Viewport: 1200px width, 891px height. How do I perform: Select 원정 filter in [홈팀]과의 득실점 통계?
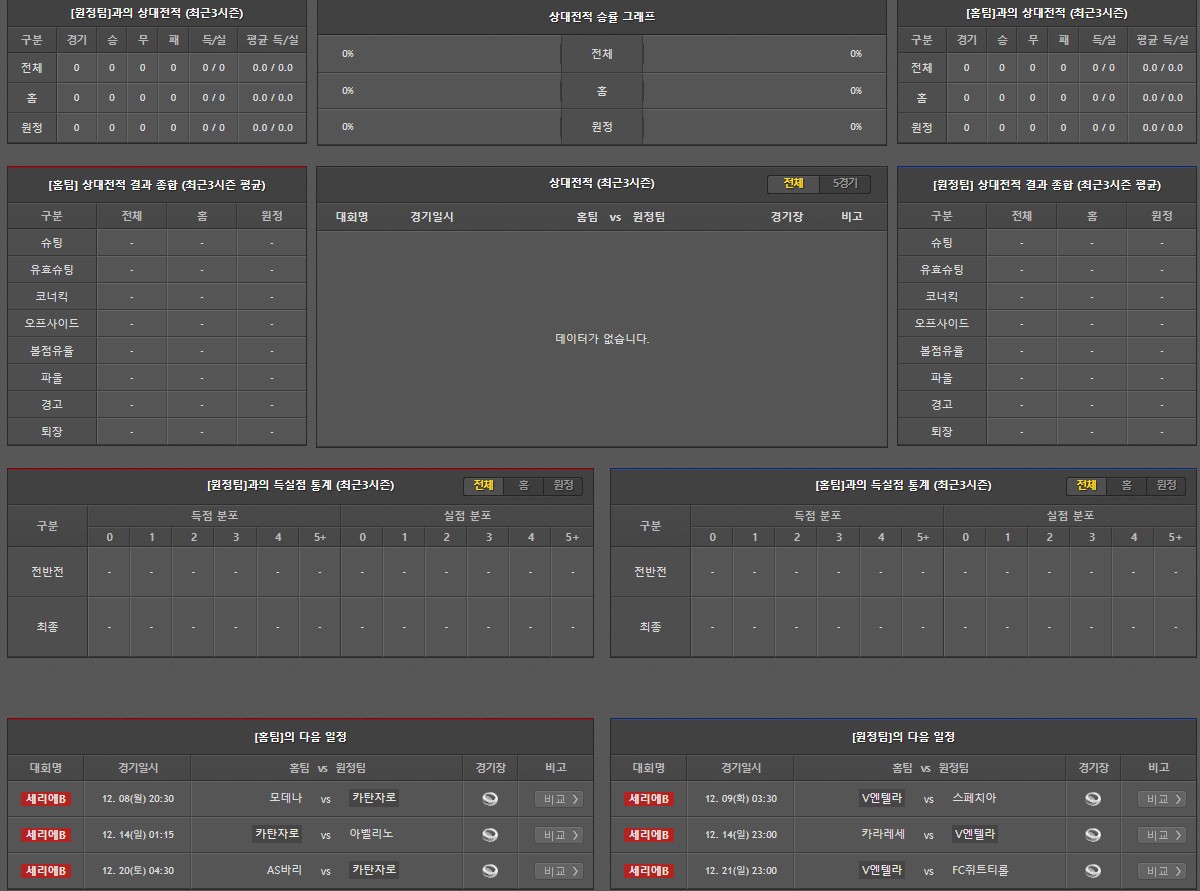1166,486
